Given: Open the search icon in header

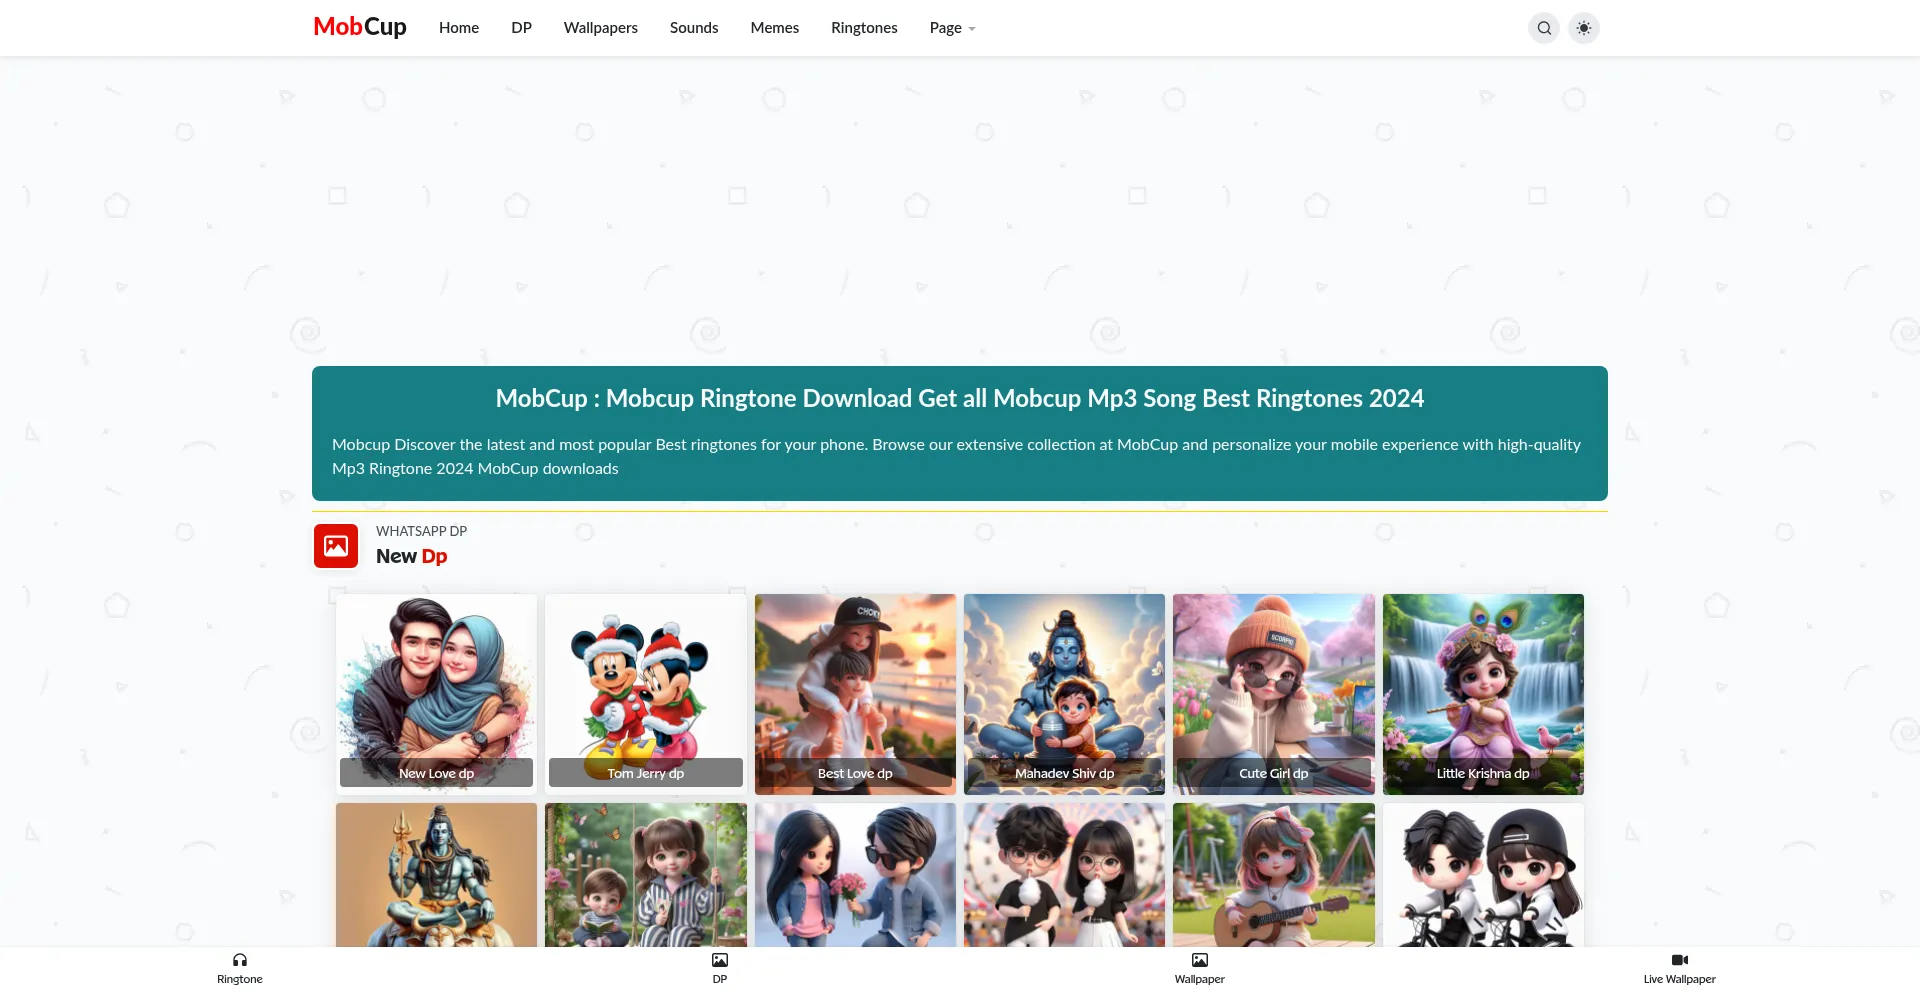Looking at the screenshot, I should [1544, 28].
